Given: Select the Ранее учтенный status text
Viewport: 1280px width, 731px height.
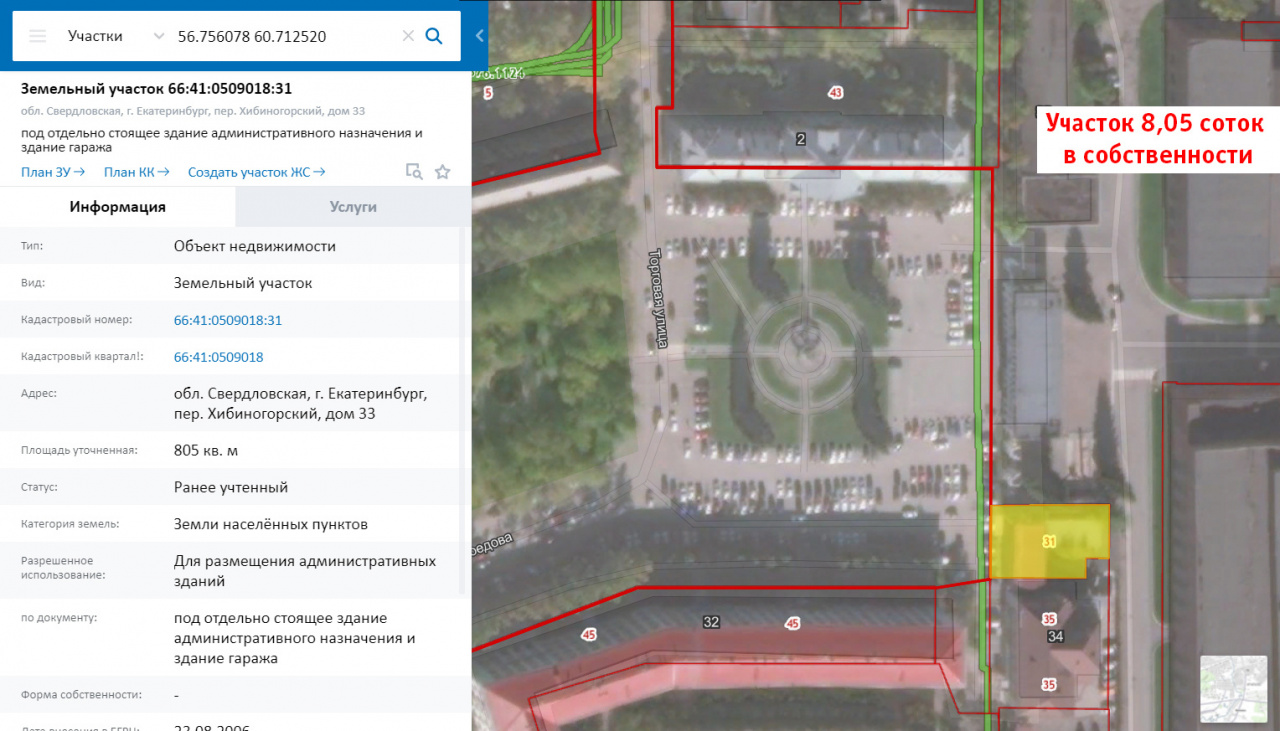Looking at the screenshot, I should [x=231, y=487].
